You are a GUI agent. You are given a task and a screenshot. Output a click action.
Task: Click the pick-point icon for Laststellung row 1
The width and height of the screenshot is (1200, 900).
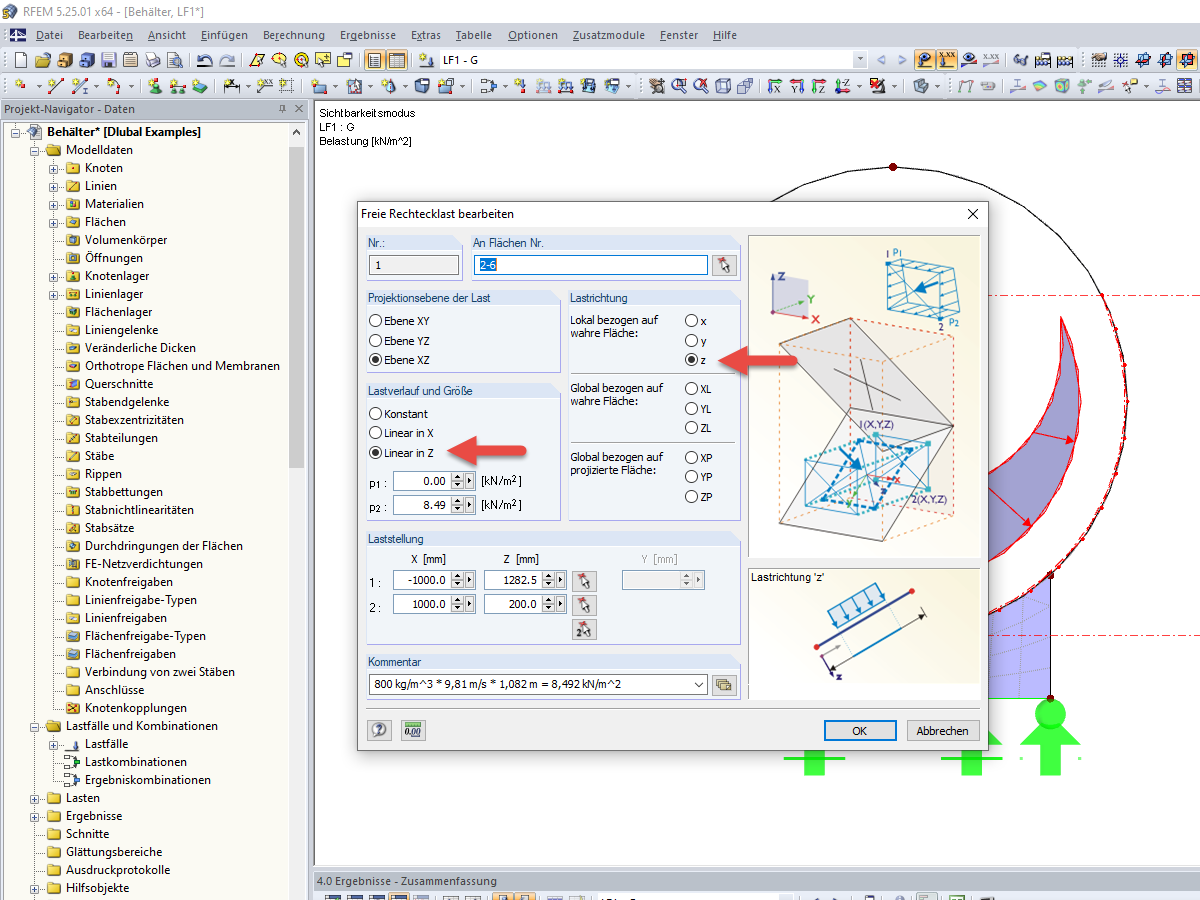pyautogui.click(x=586, y=580)
